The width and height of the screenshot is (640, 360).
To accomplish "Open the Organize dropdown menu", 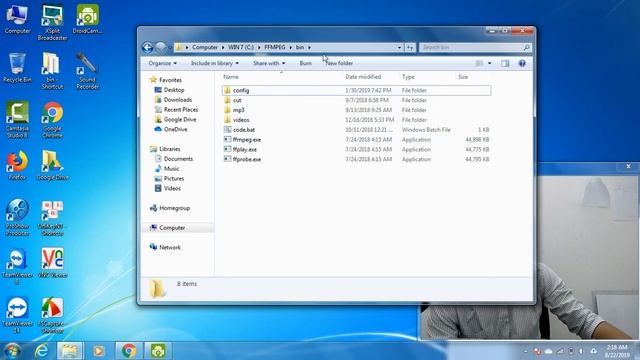I will pos(162,63).
